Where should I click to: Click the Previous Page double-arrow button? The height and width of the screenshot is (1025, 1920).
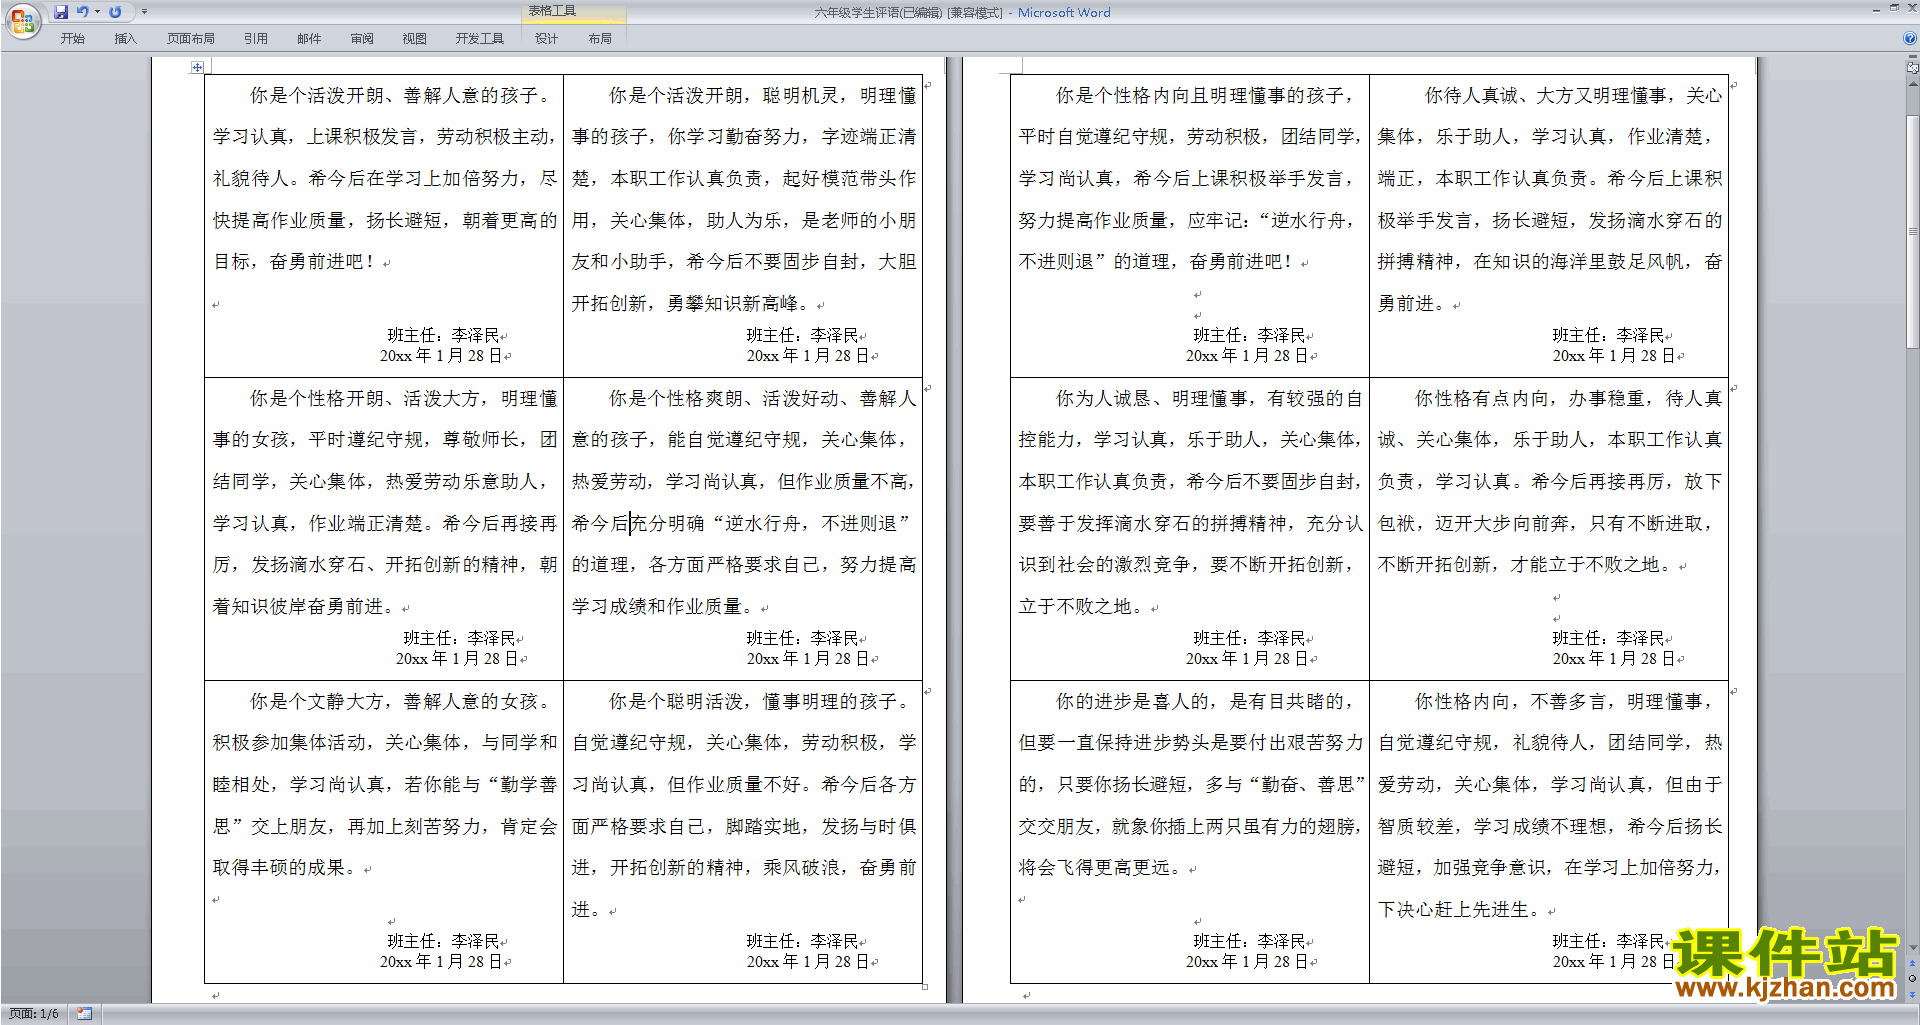click(x=1913, y=964)
